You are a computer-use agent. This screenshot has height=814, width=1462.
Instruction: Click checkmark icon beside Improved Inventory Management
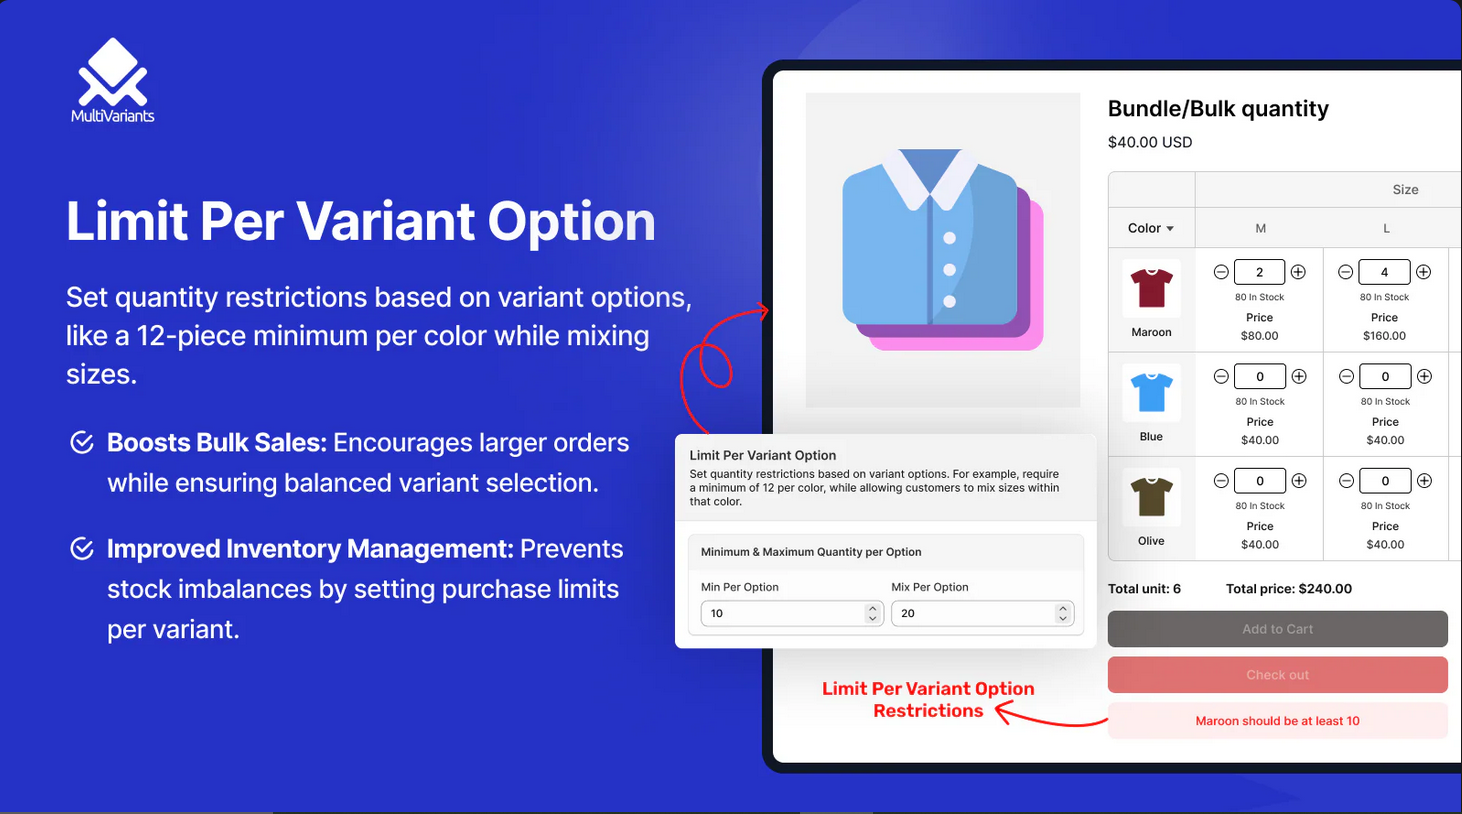[82, 548]
